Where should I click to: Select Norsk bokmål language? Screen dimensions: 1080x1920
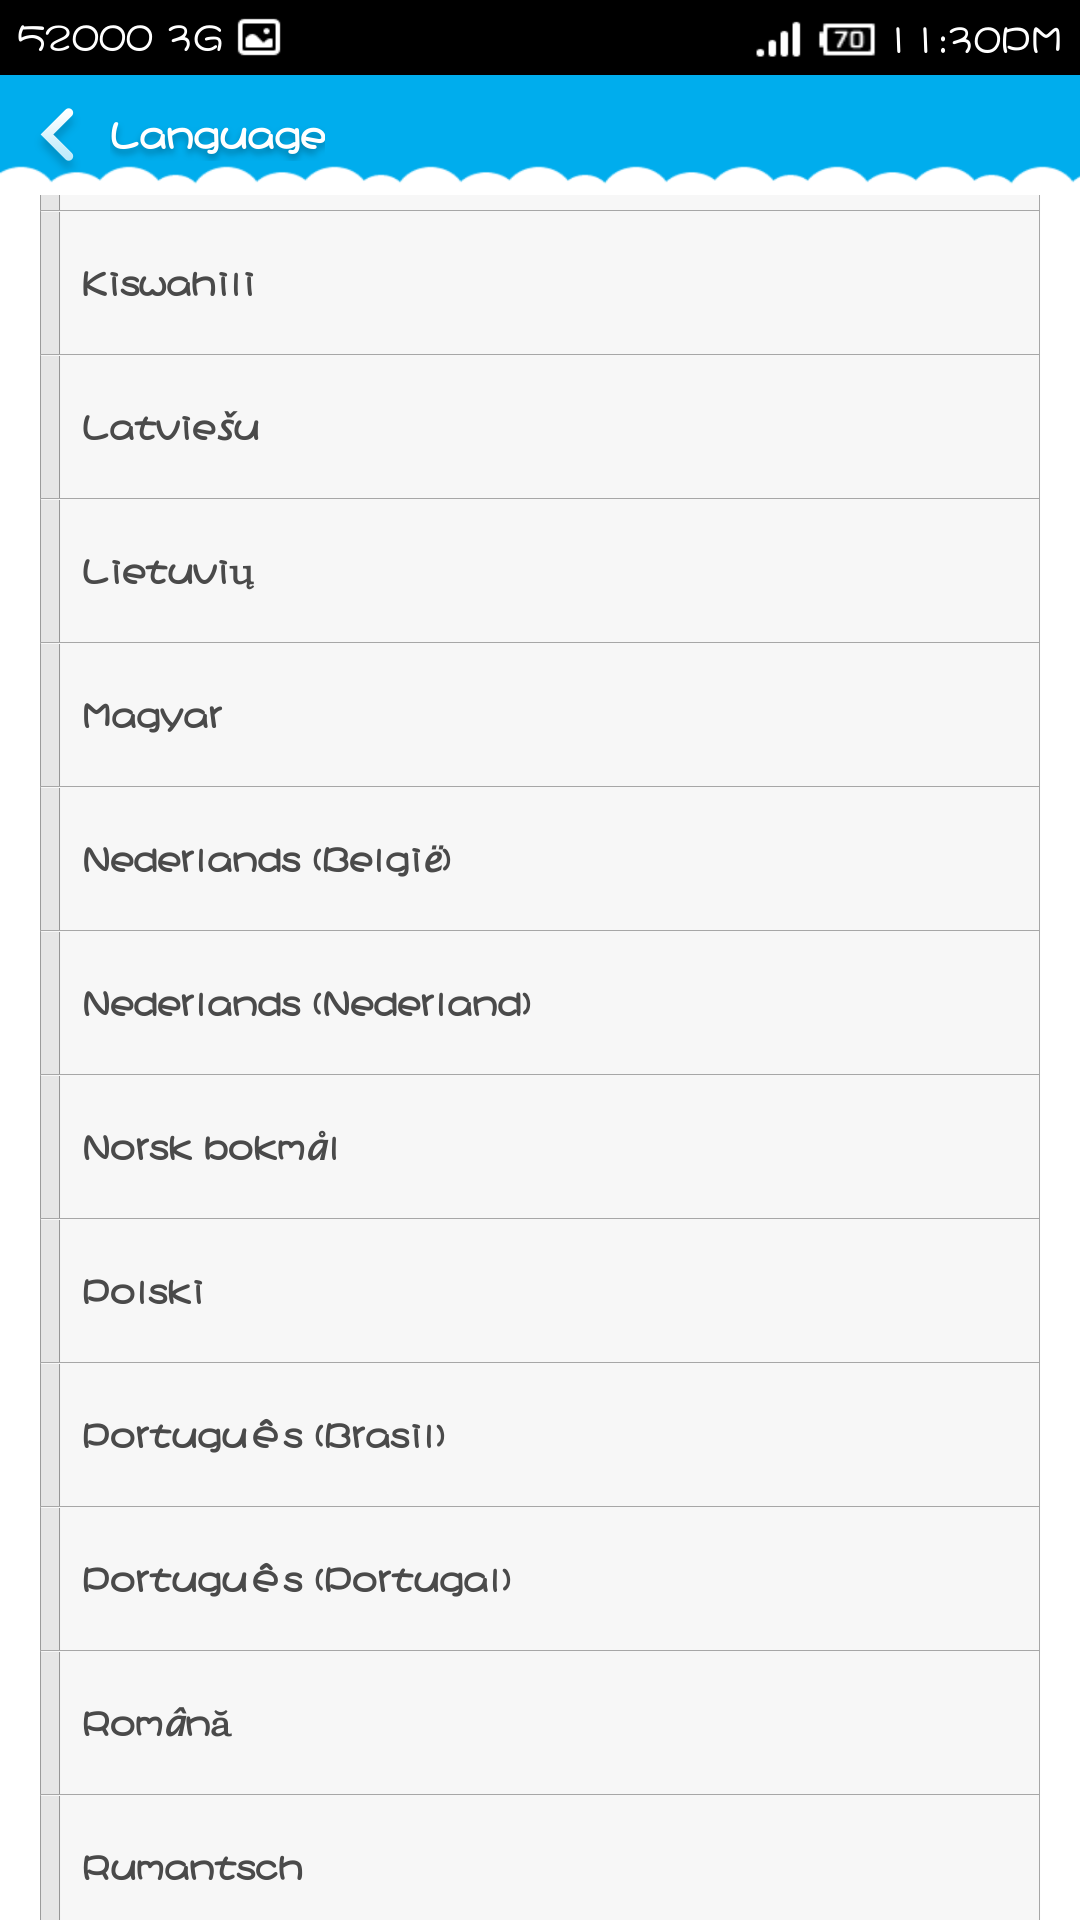tap(548, 1148)
